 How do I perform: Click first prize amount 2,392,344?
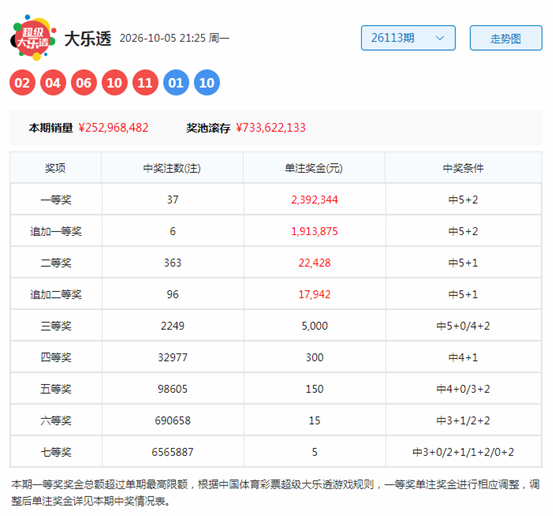pyautogui.click(x=314, y=200)
